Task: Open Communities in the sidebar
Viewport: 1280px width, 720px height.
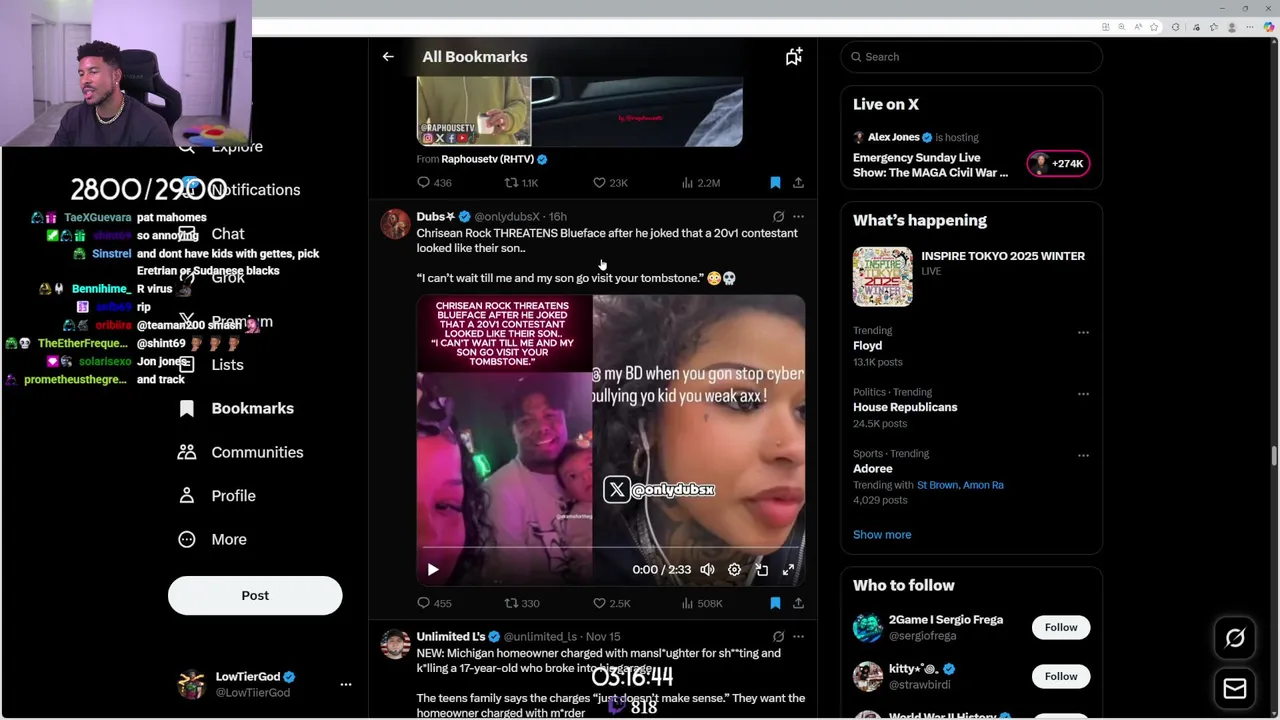Action: coord(240,452)
